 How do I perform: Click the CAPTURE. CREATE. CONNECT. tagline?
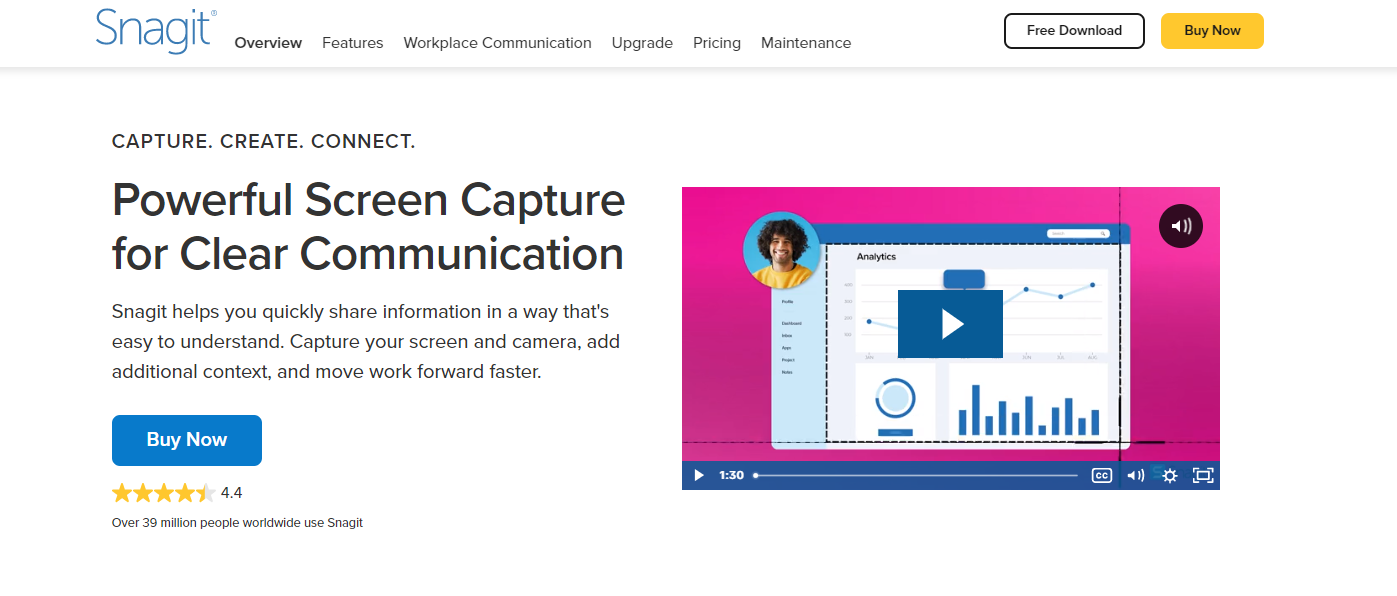[264, 141]
